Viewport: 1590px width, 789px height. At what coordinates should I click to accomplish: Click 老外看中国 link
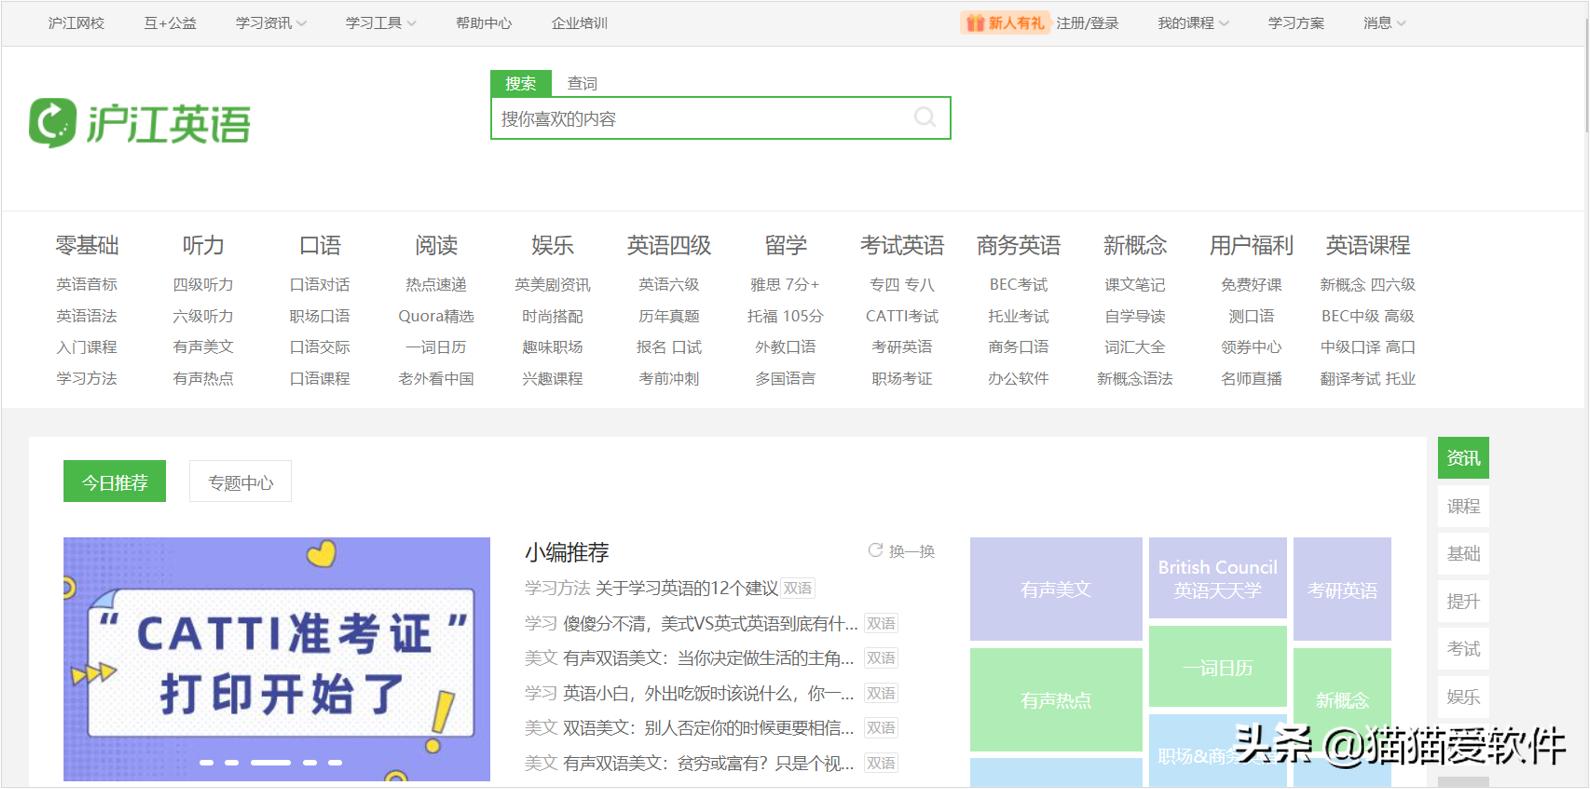436,379
